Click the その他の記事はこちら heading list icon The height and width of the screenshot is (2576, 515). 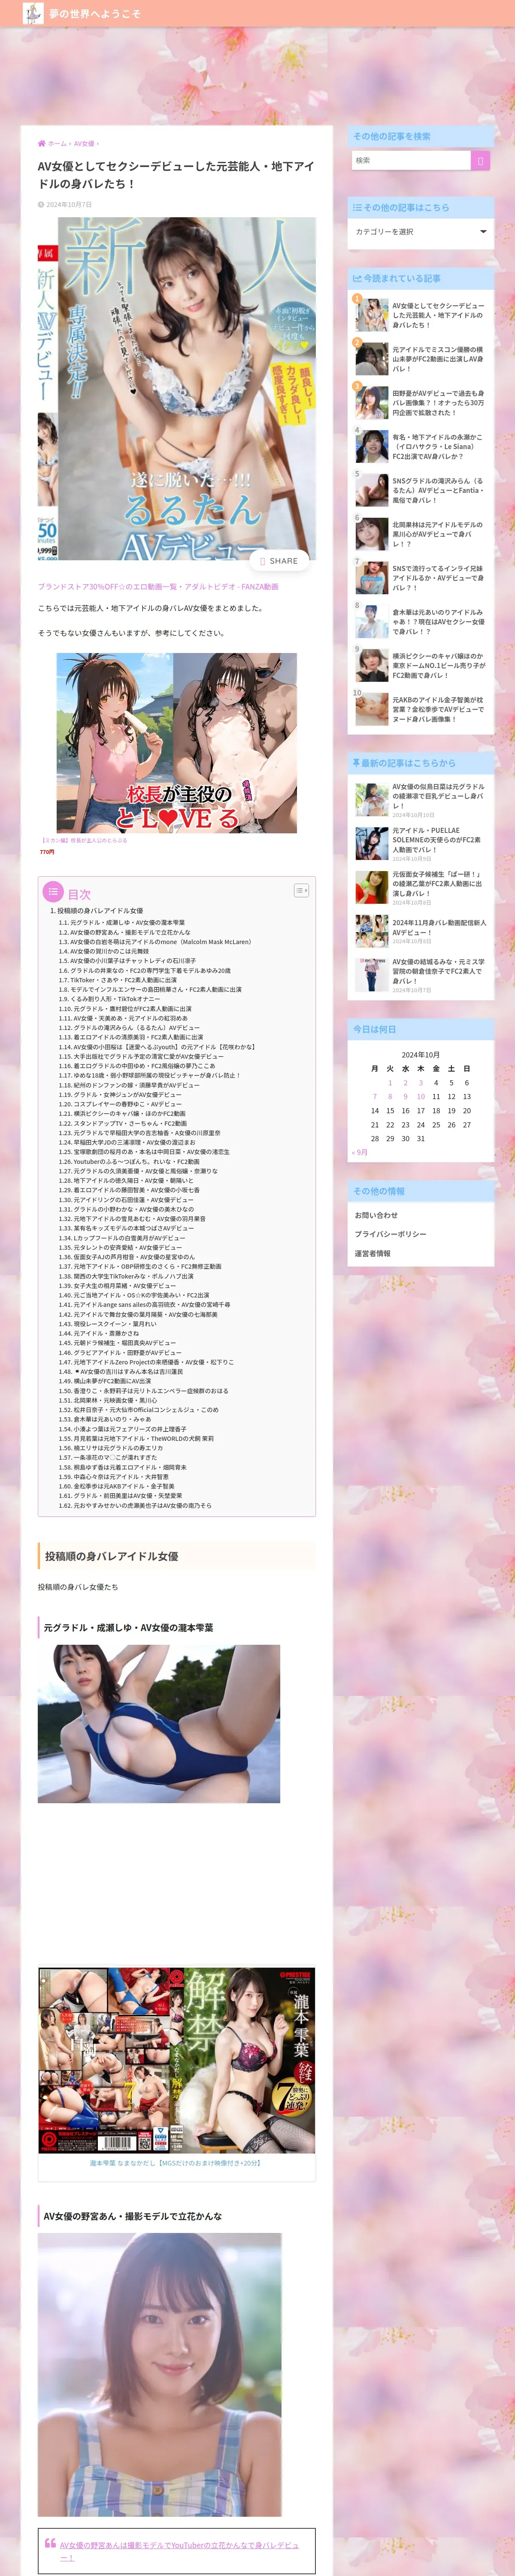click(357, 208)
